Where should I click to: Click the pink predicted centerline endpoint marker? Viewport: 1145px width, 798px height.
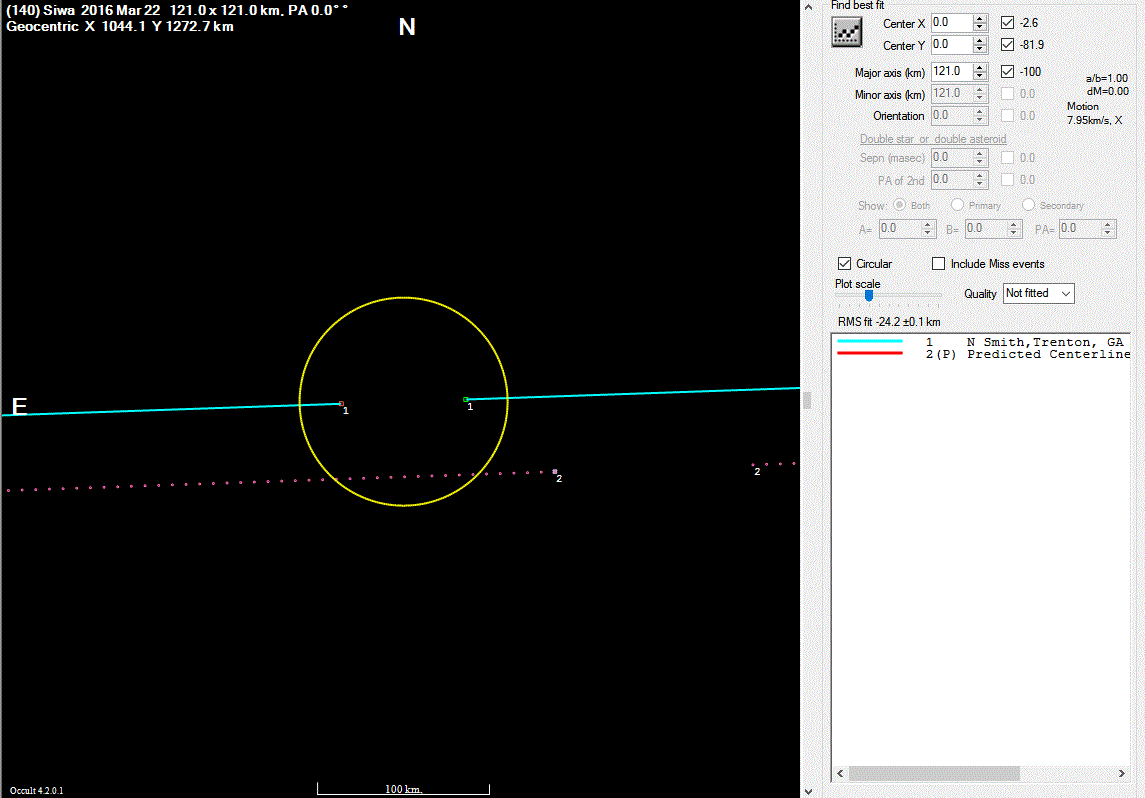coord(555,471)
